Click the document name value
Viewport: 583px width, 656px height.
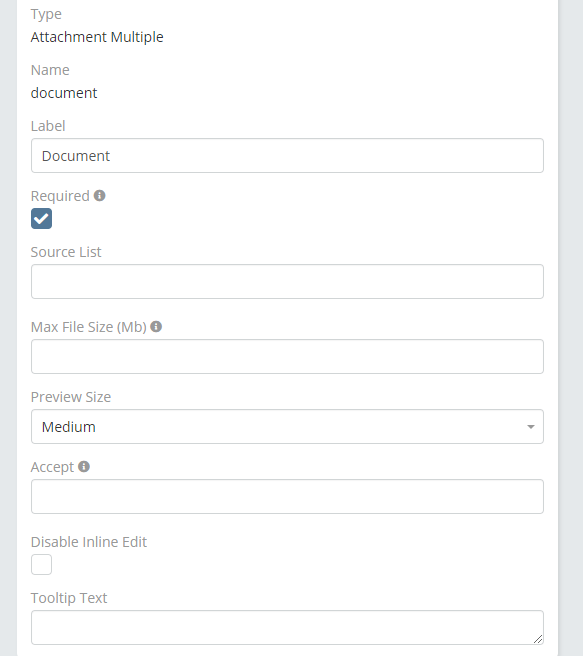click(x=64, y=93)
